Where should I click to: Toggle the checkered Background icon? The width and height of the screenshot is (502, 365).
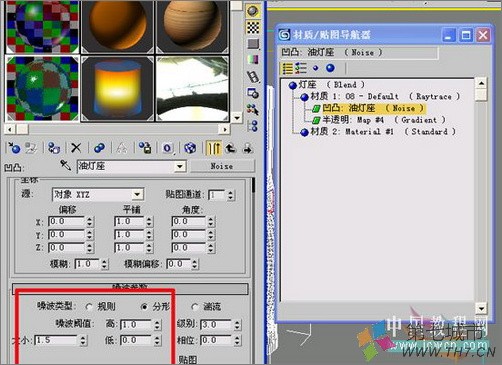tap(253, 27)
